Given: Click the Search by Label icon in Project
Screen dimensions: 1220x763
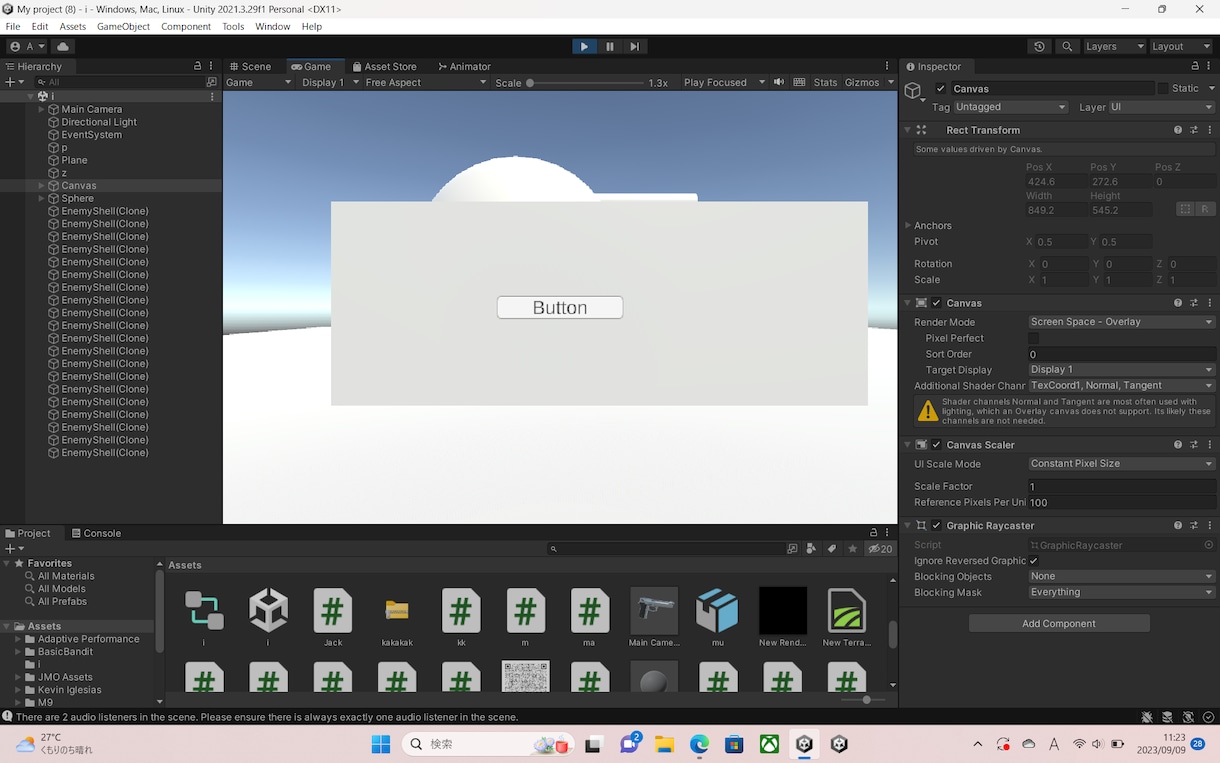Looking at the screenshot, I should [832, 549].
